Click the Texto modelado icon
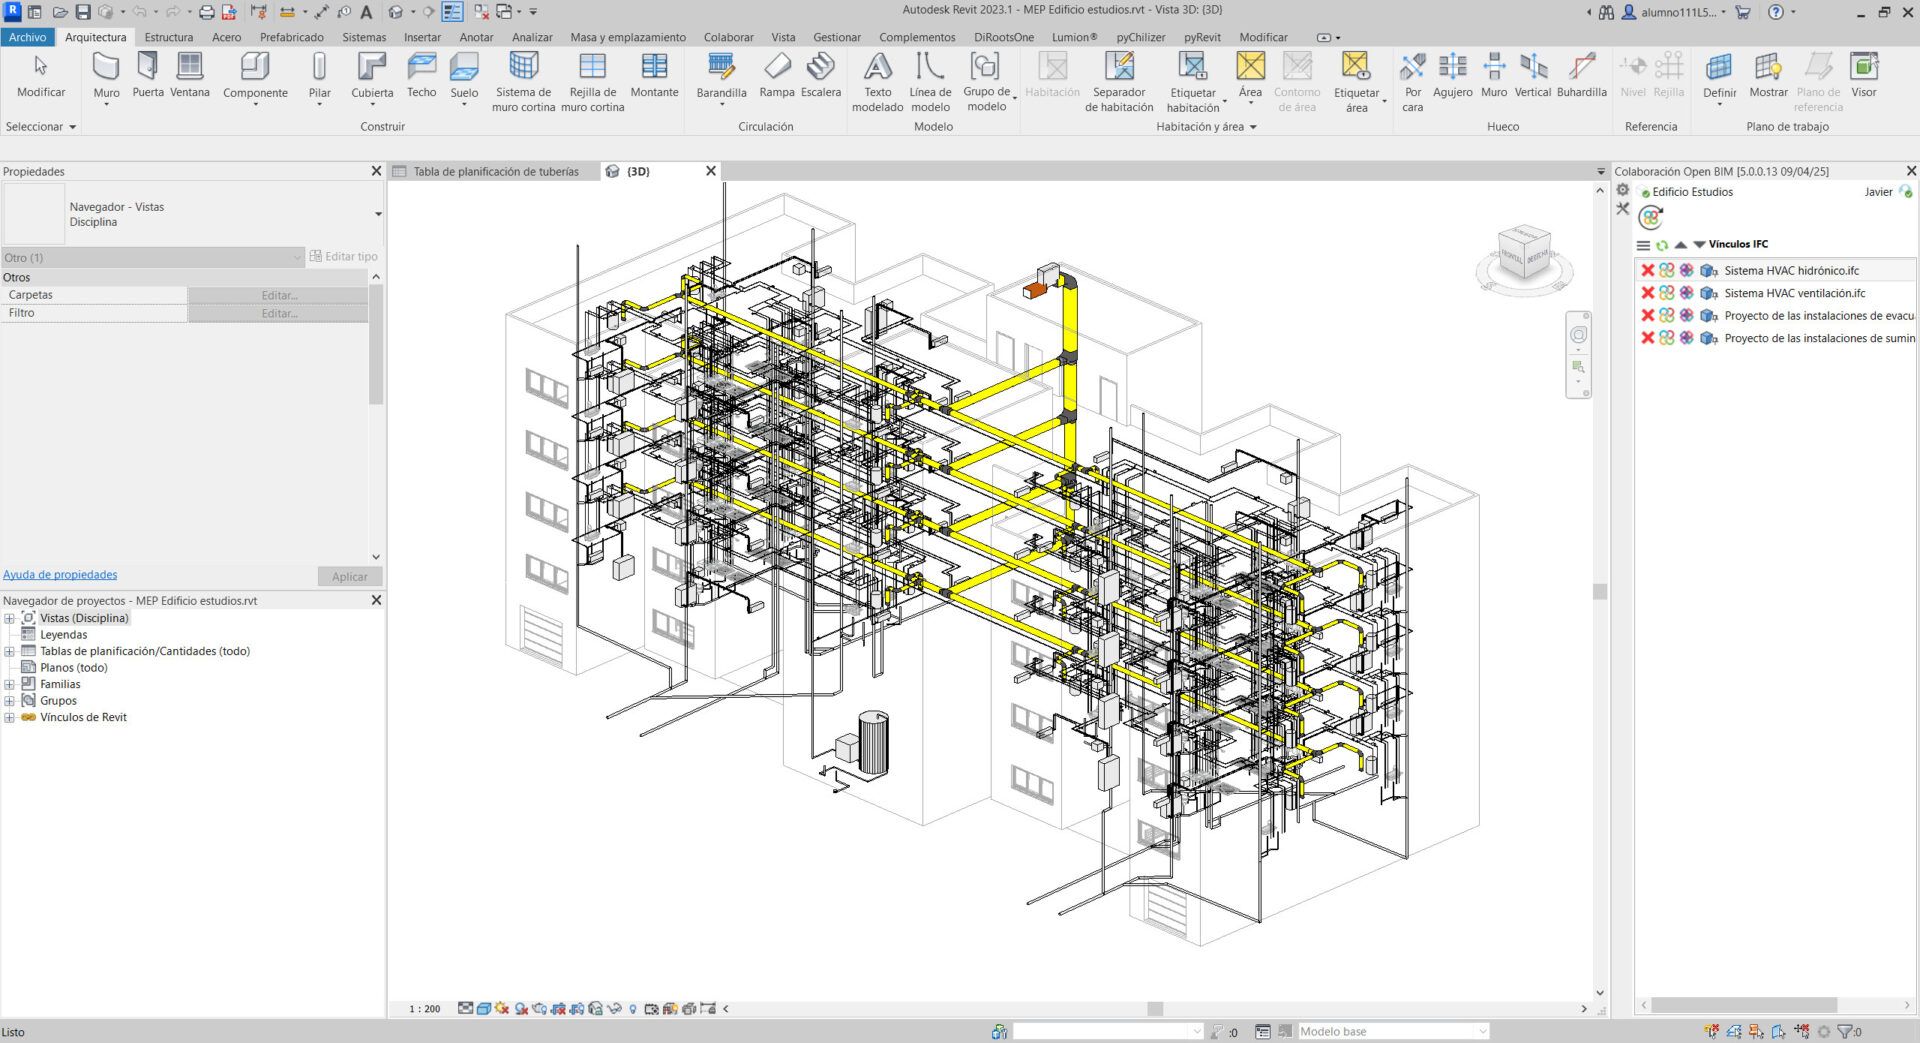Screen dimensions: 1920x1043 click(x=877, y=80)
